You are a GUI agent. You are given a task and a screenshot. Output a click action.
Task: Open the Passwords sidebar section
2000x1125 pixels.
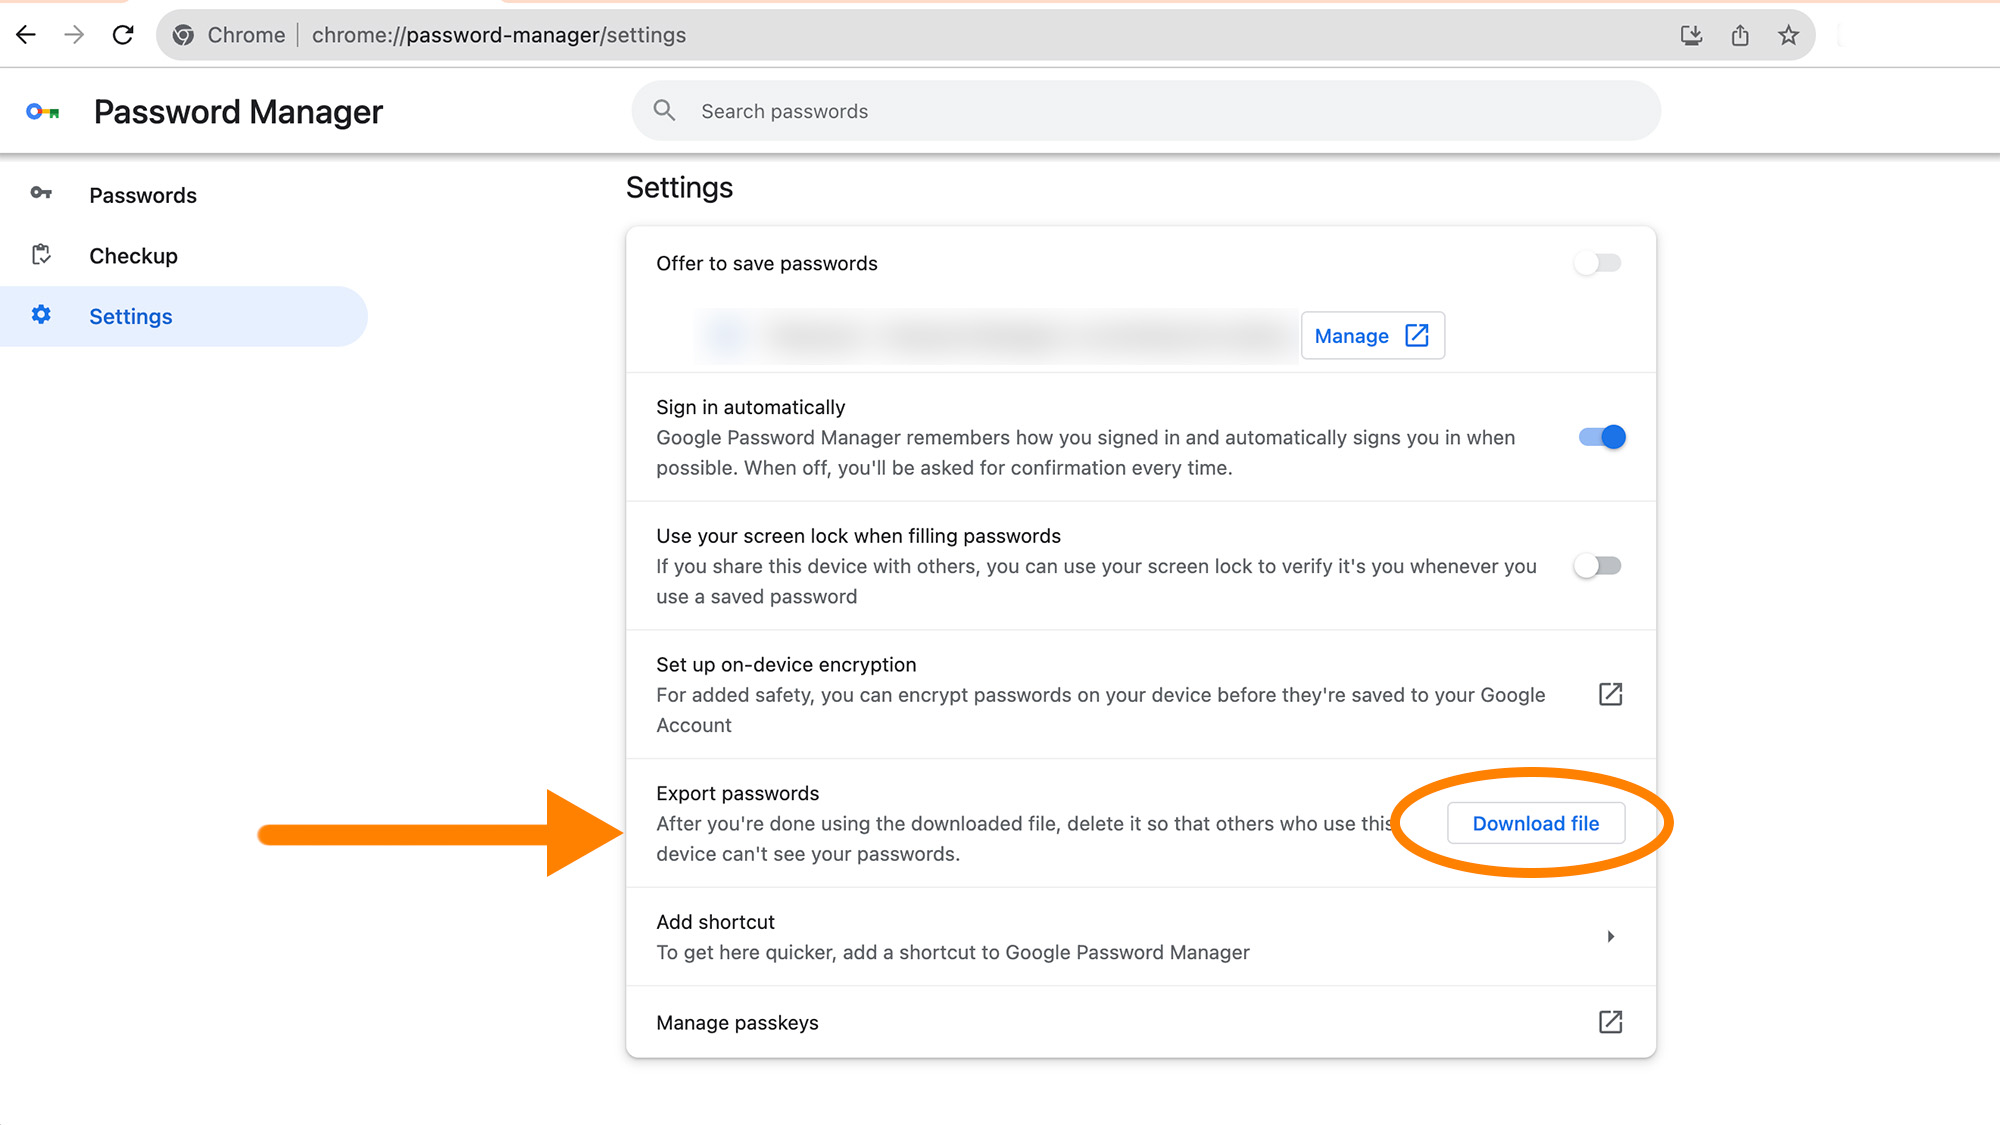142,195
